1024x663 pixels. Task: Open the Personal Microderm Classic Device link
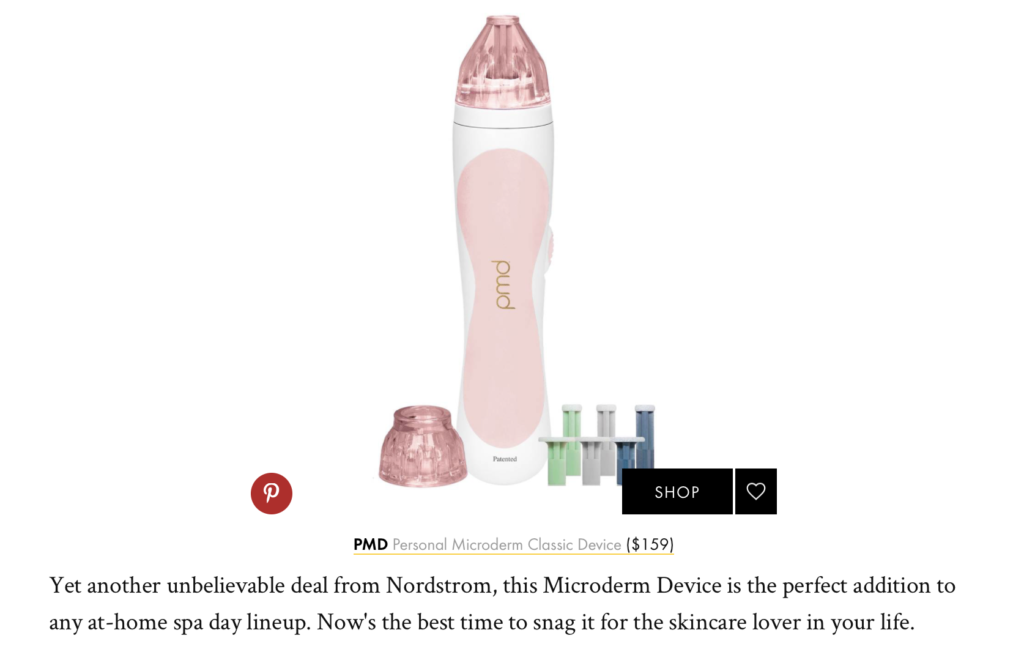tap(507, 544)
